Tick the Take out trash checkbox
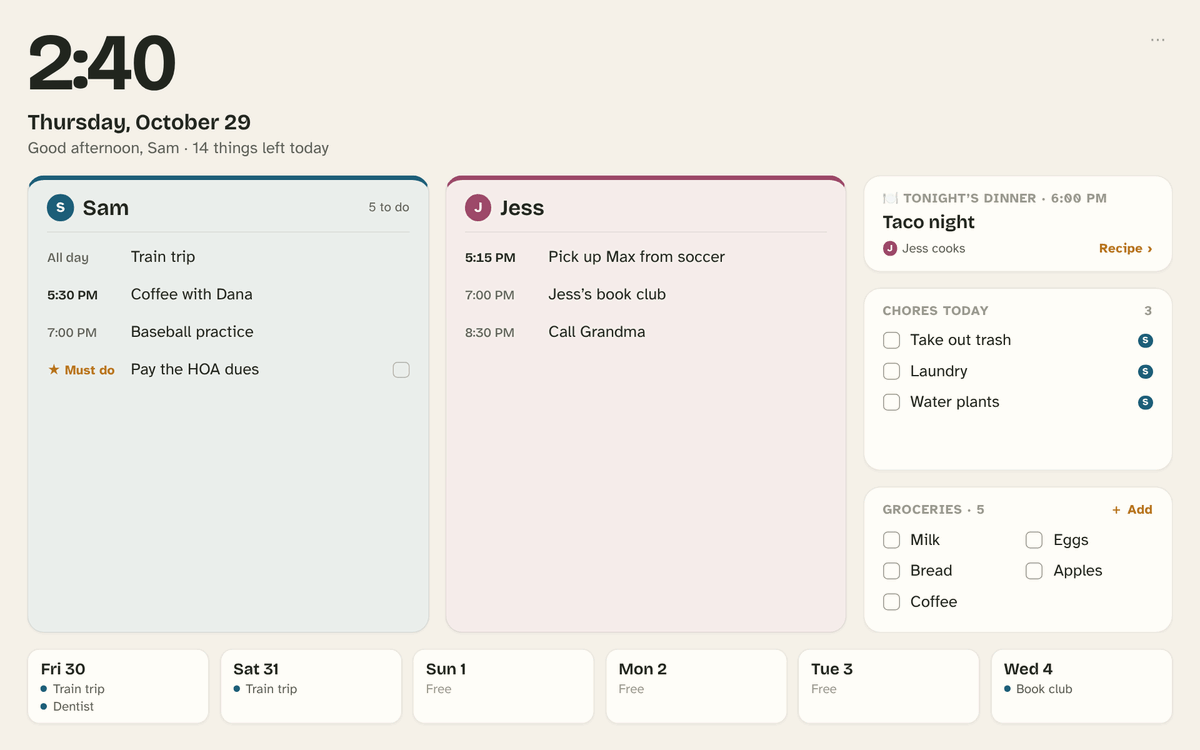This screenshot has width=1200, height=750. tap(891, 340)
